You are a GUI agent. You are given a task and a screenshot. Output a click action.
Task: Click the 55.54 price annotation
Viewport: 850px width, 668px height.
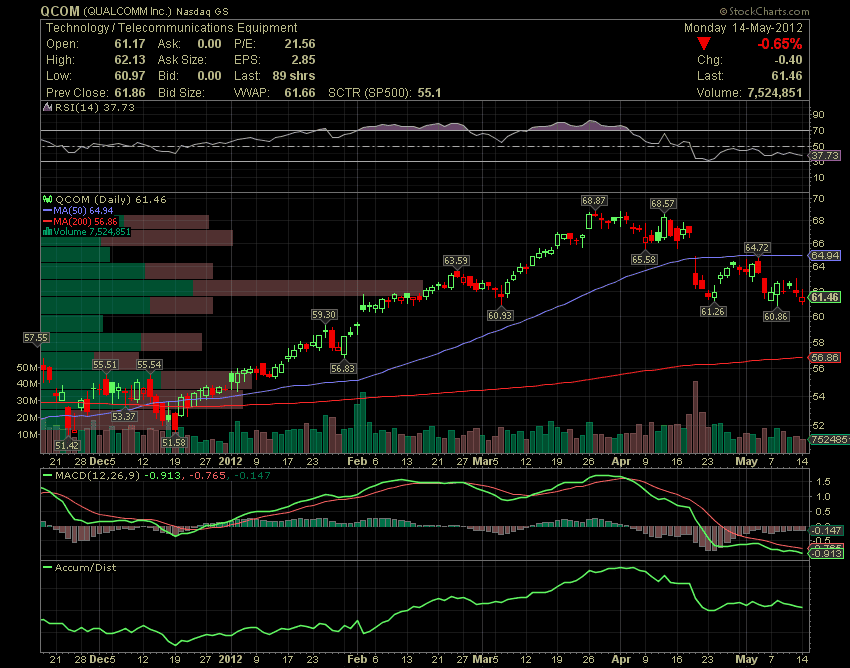149,365
